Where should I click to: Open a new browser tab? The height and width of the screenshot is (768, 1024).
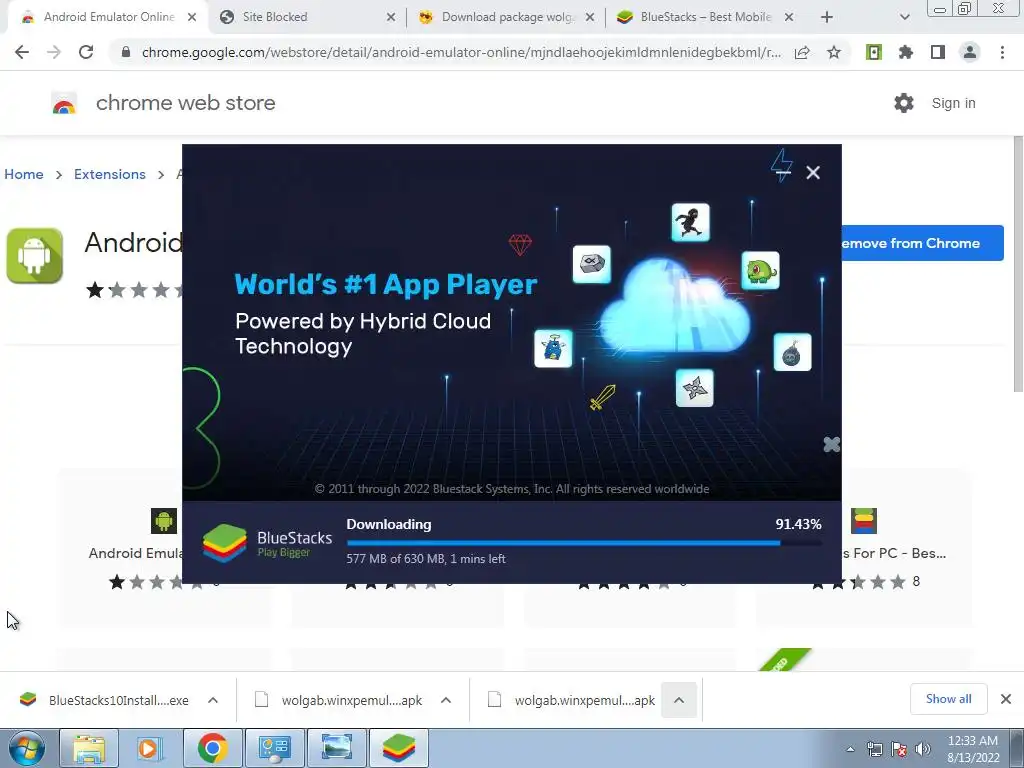(827, 17)
